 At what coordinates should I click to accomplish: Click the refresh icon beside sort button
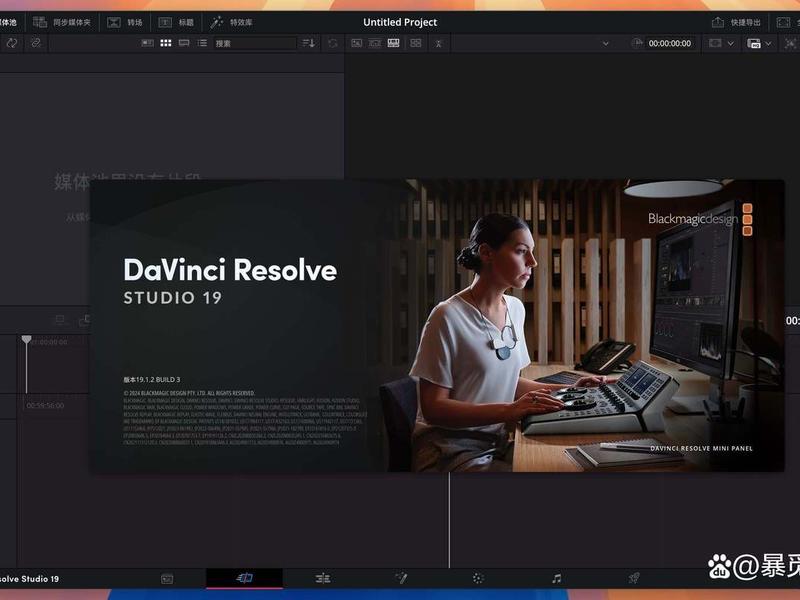(x=333, y=43)
